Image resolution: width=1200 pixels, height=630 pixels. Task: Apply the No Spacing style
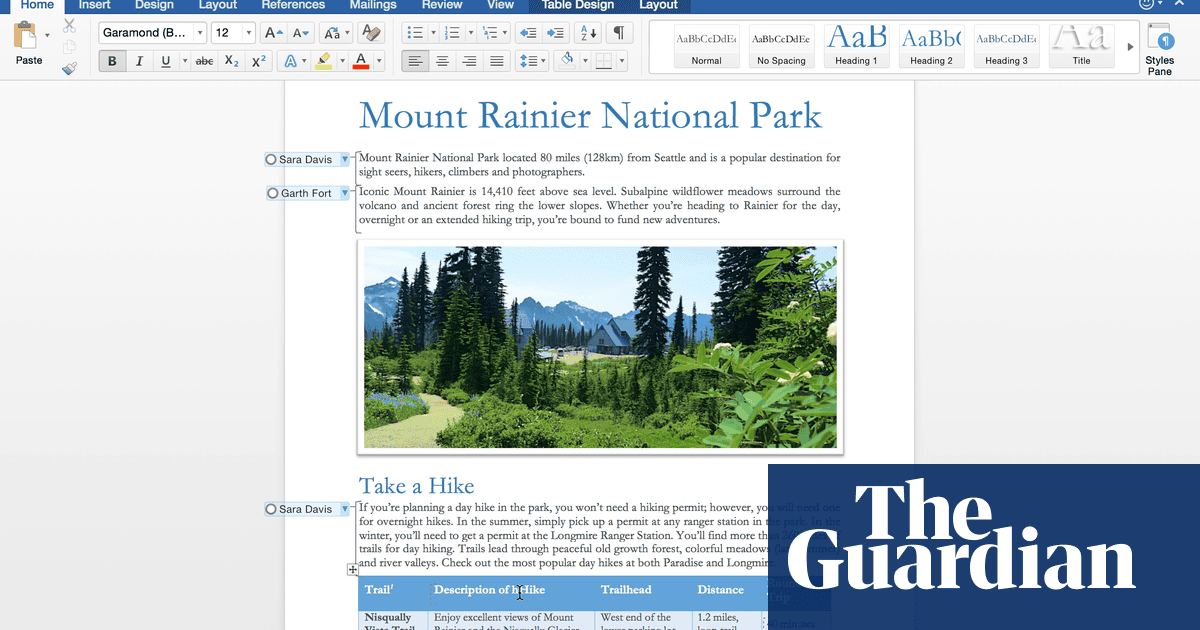point(781,46)
